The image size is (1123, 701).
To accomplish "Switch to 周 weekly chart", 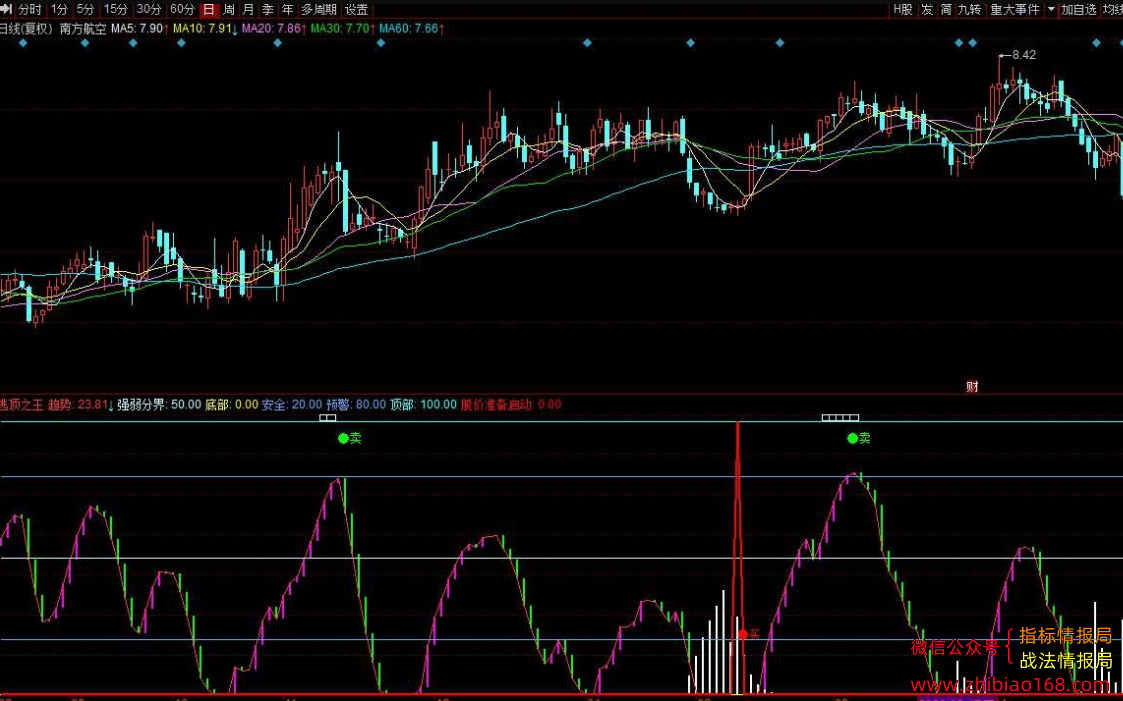I will tap(228, 9).
